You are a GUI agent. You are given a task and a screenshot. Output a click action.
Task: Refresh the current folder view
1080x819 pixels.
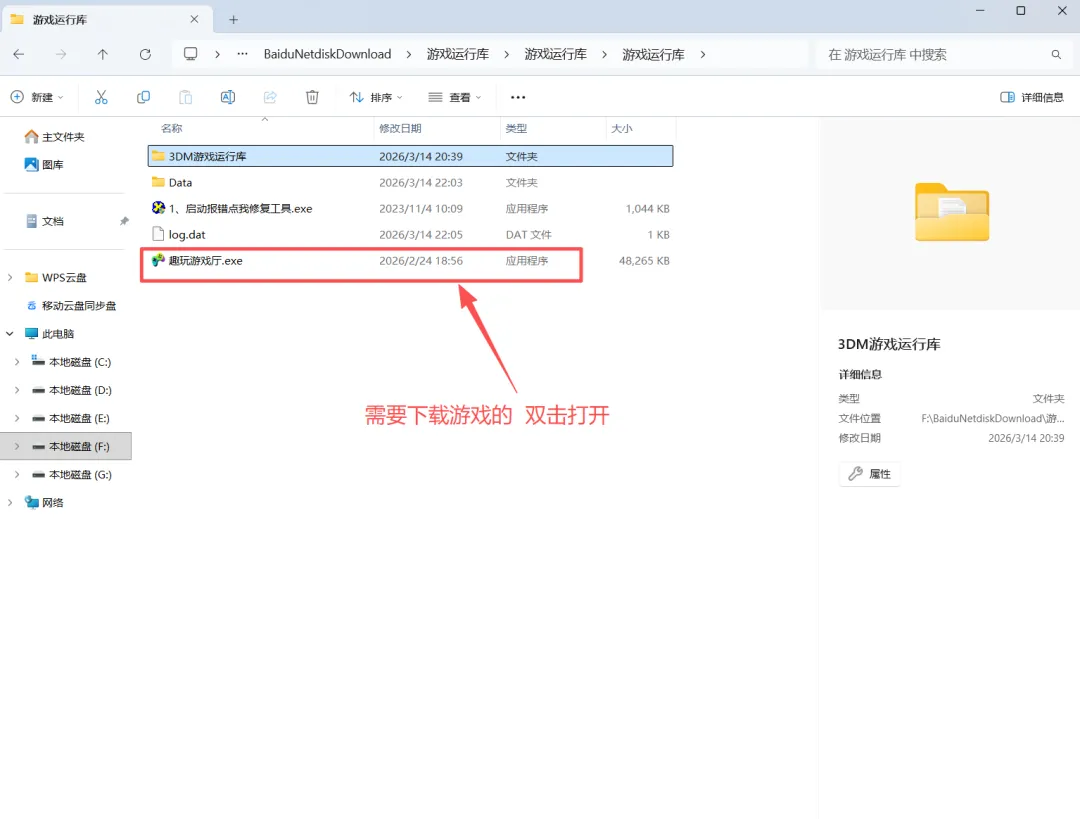[x=145, y=54]
